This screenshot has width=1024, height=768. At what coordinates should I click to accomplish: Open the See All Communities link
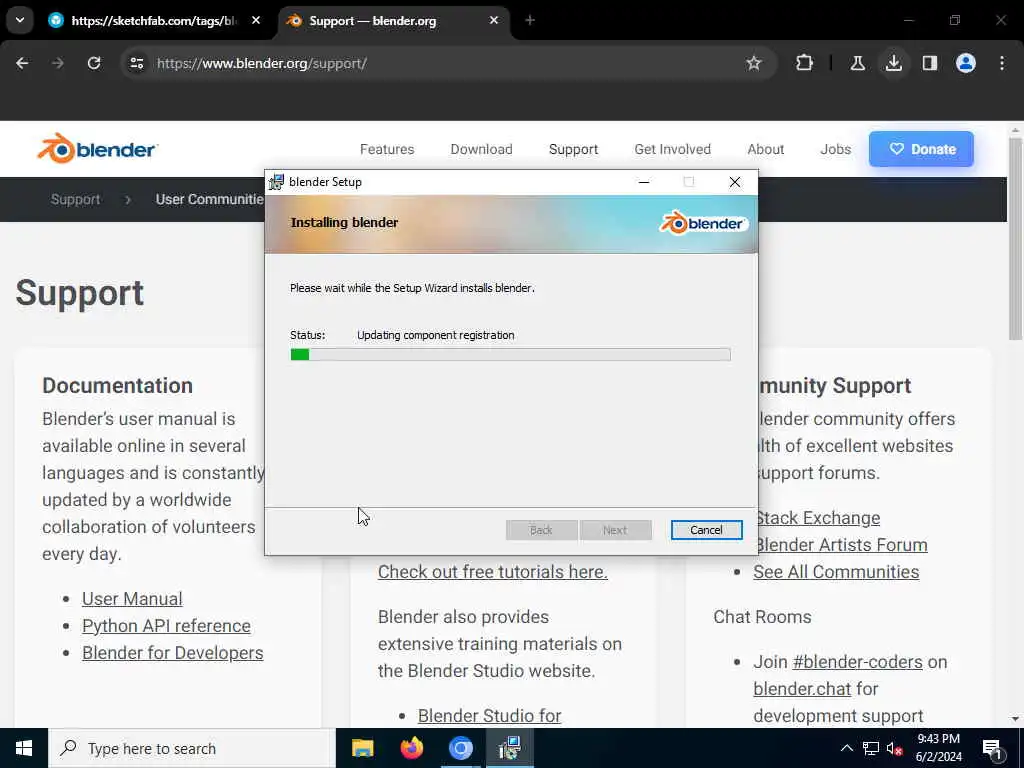[836, 571]
